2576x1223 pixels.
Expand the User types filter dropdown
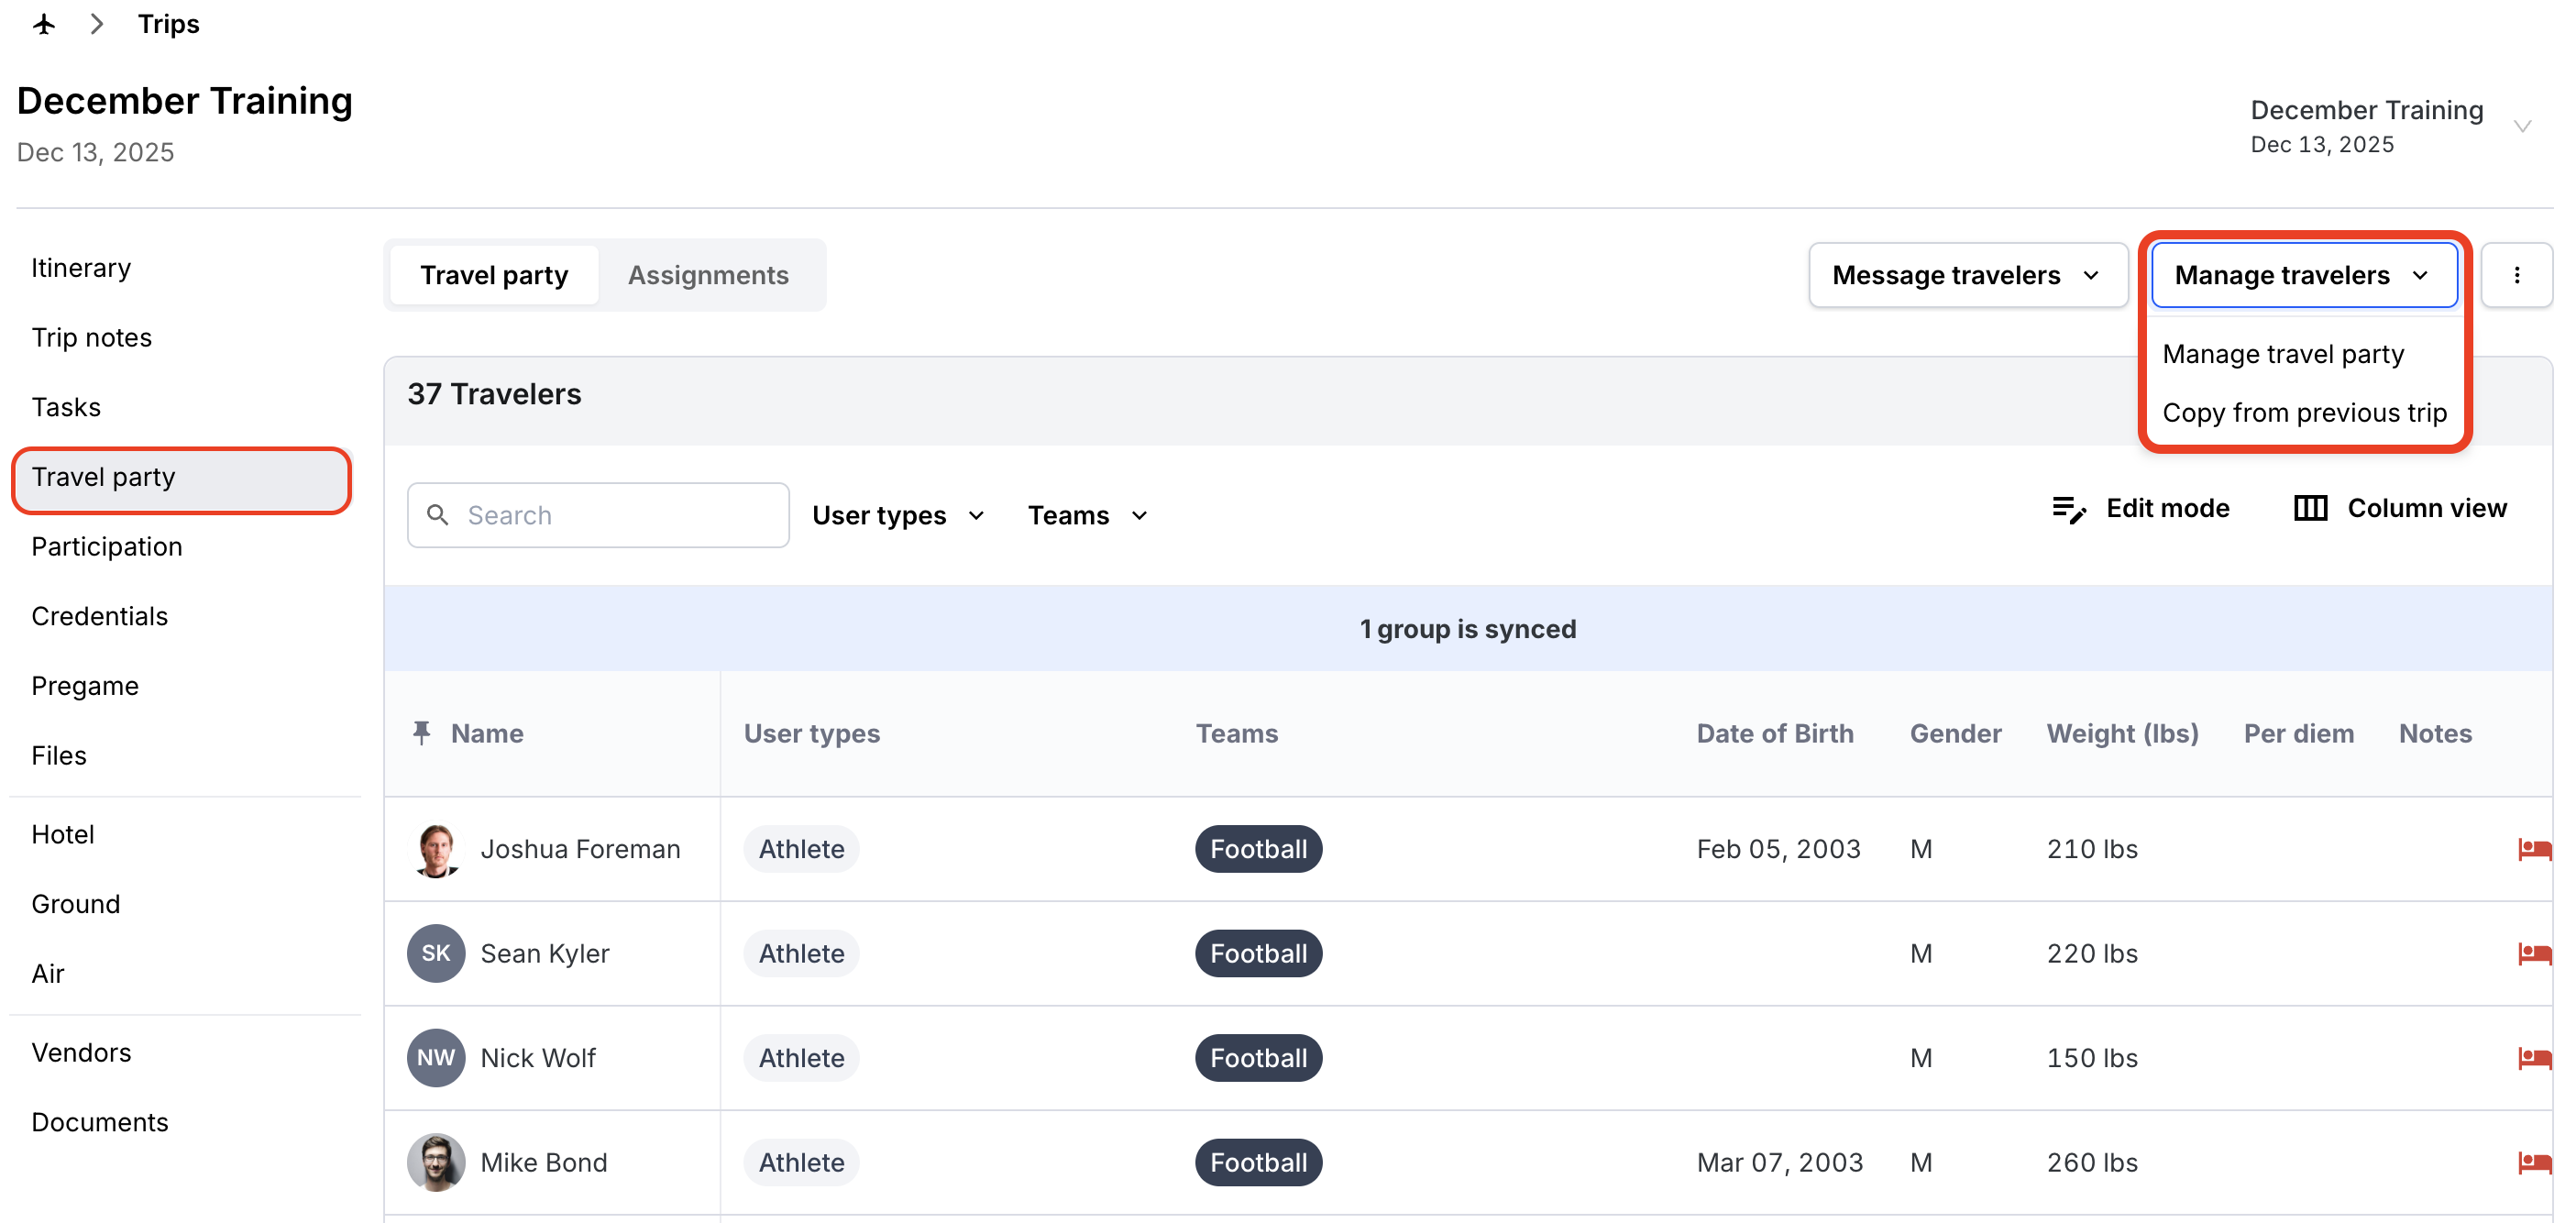tap(898, 515)
